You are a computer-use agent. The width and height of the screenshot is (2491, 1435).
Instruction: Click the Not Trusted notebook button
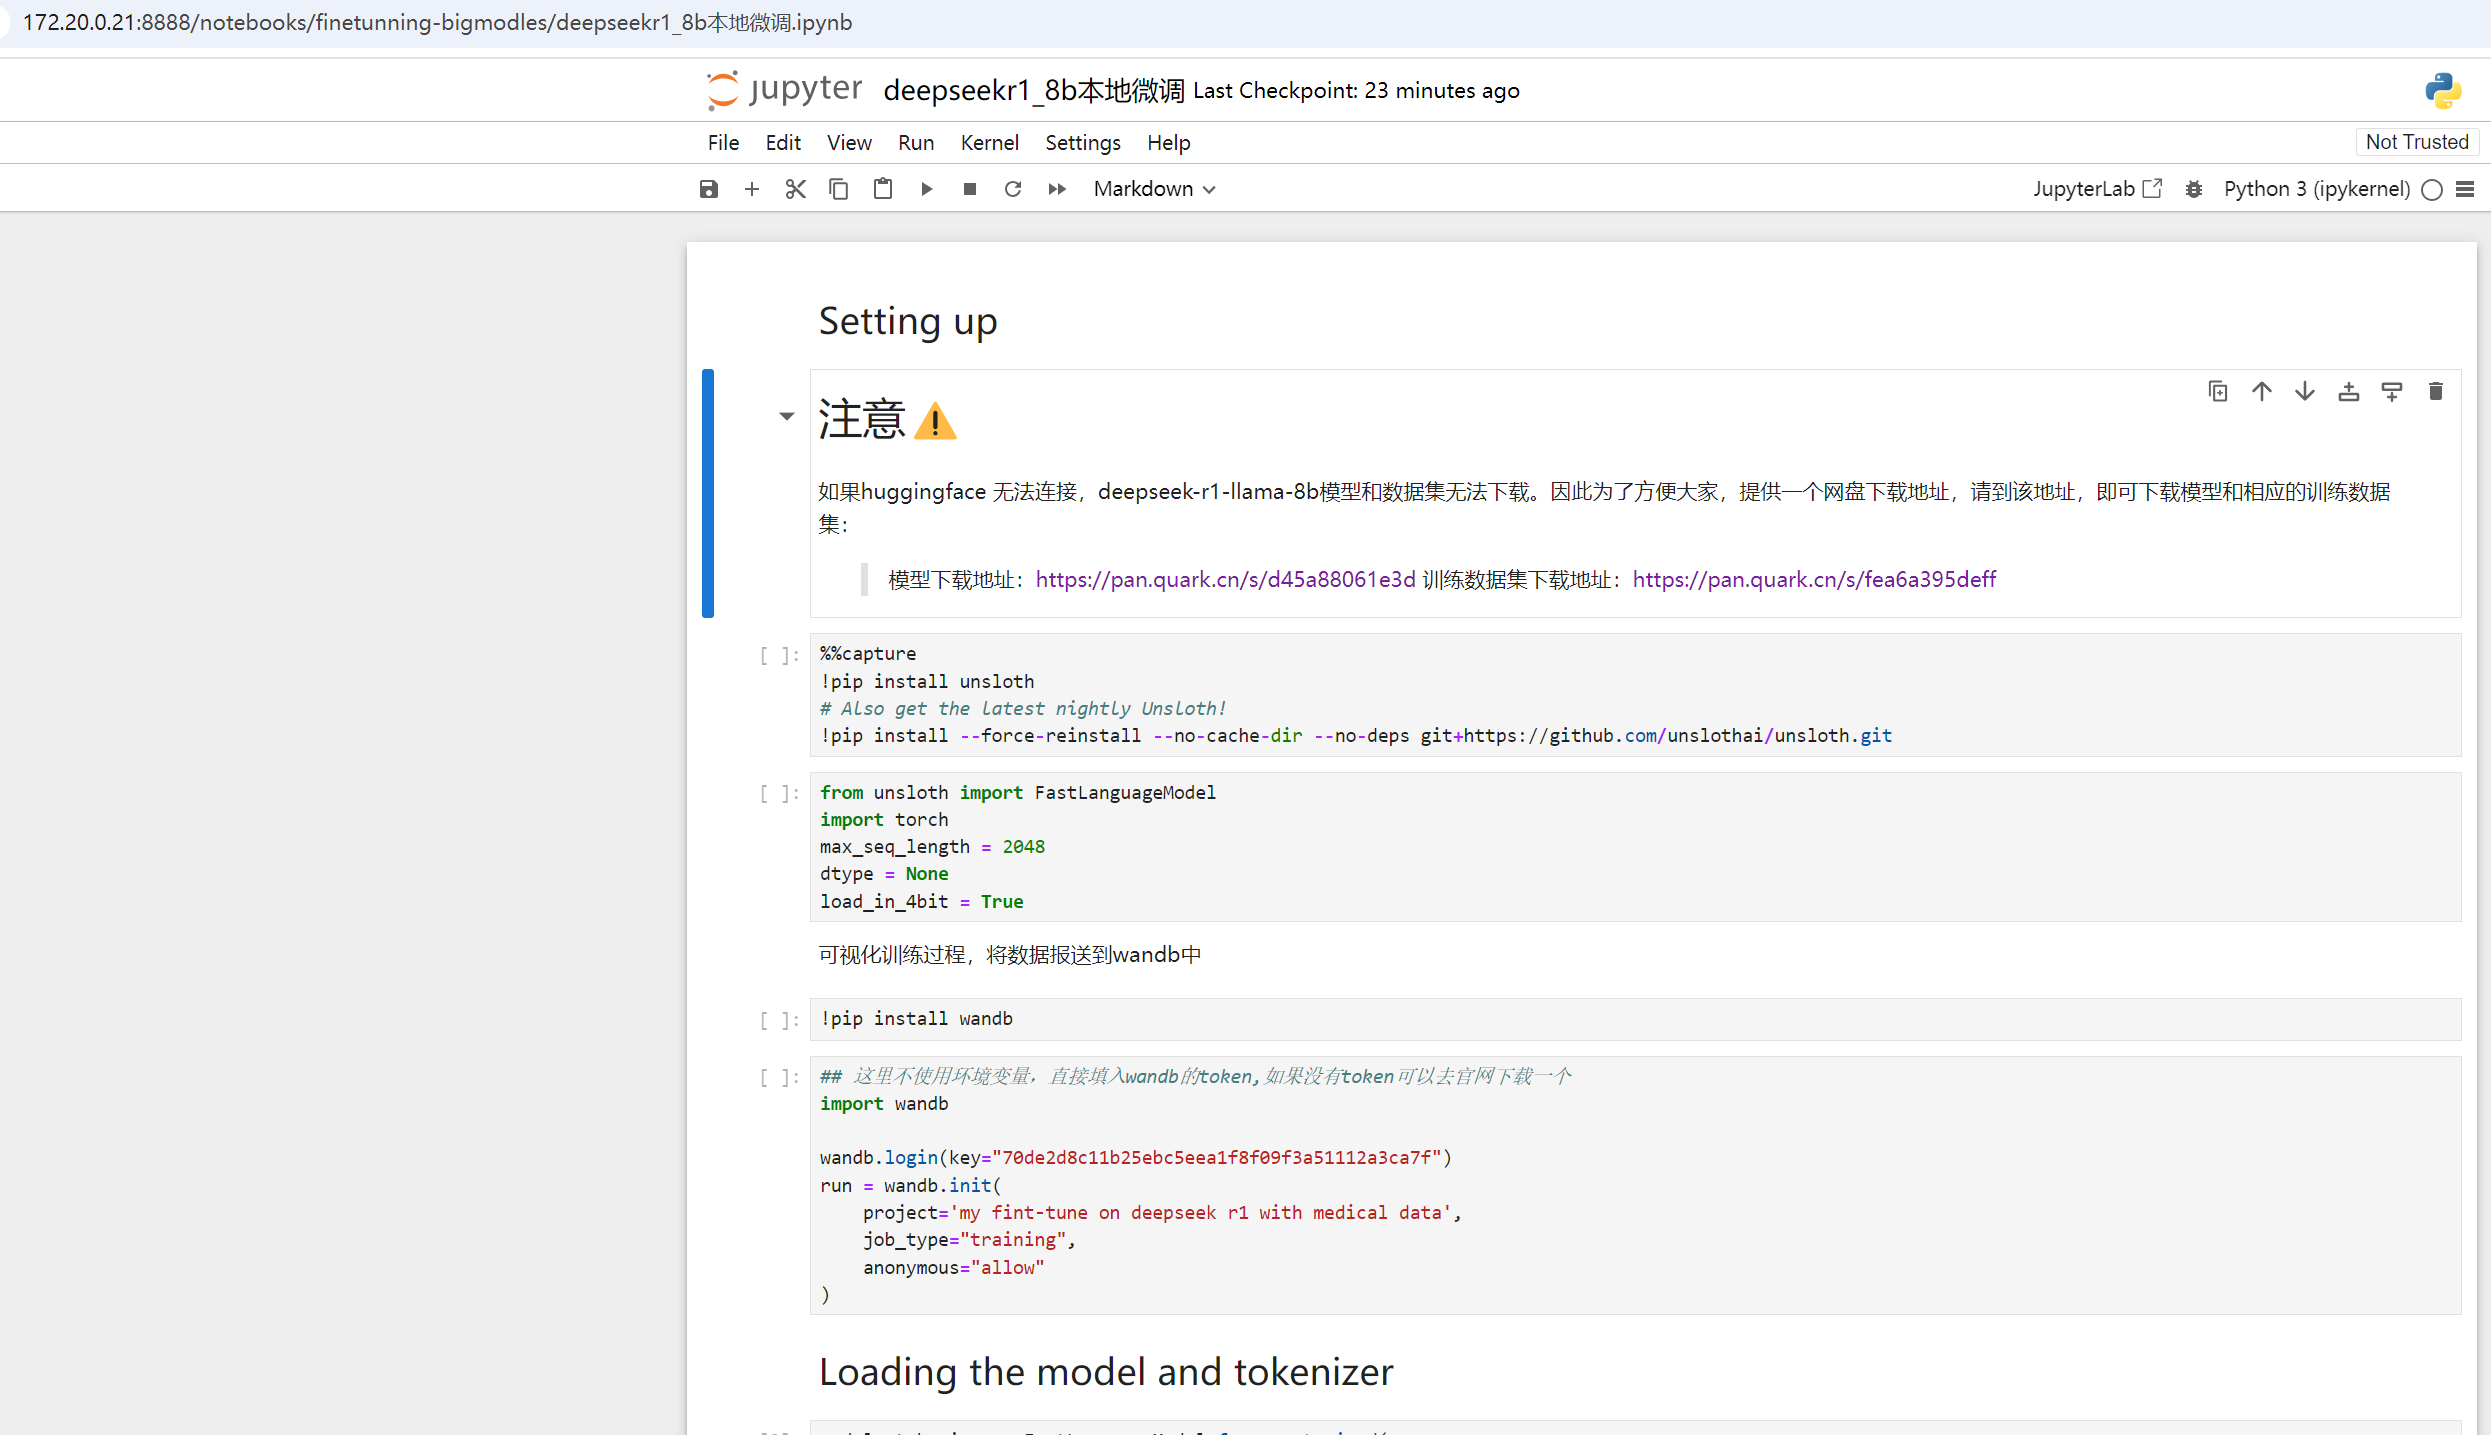point(2416,142)
